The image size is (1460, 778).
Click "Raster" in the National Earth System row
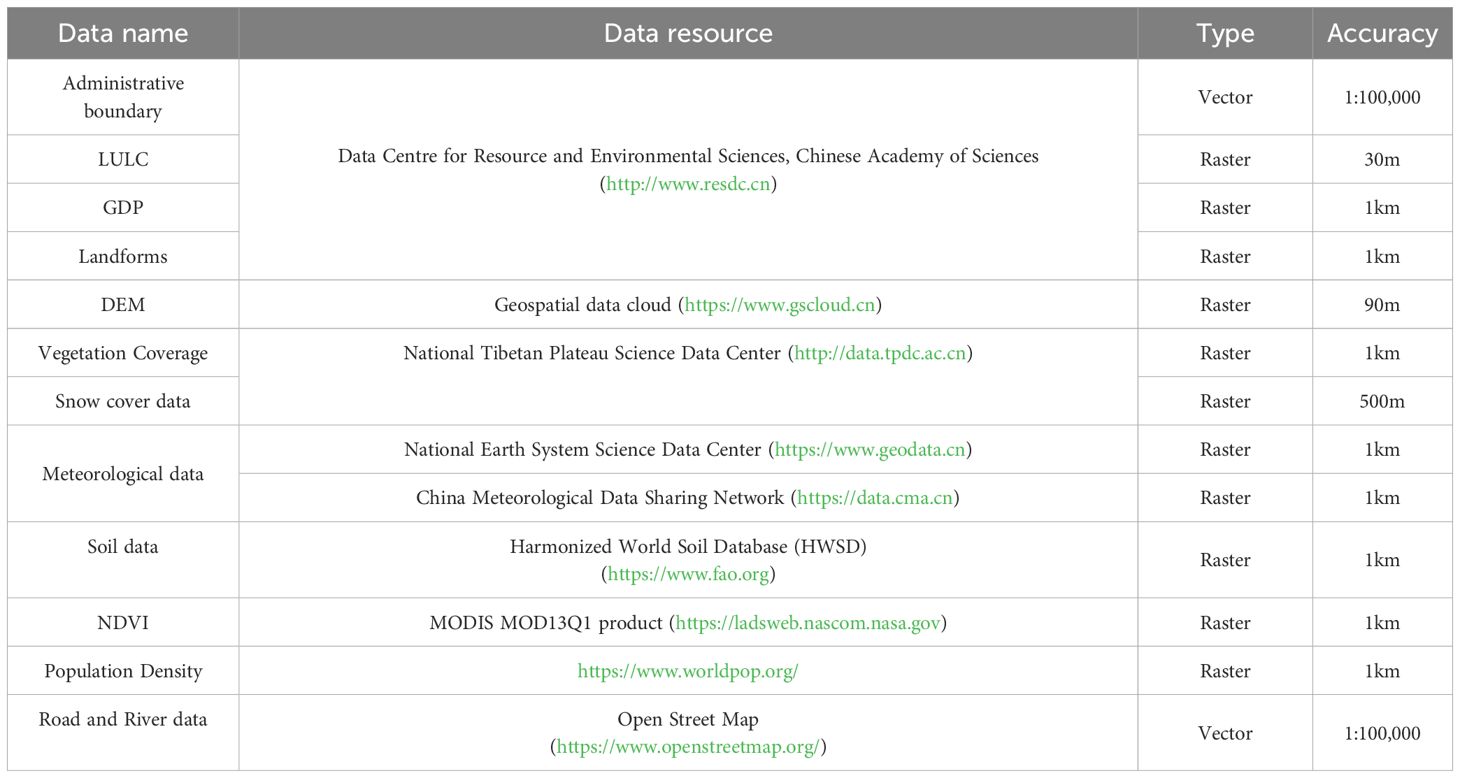1225,450
